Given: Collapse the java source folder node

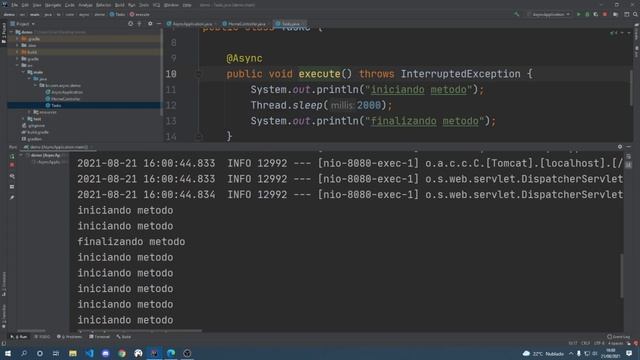Looking at the screenshot, I should pos(30,79).
